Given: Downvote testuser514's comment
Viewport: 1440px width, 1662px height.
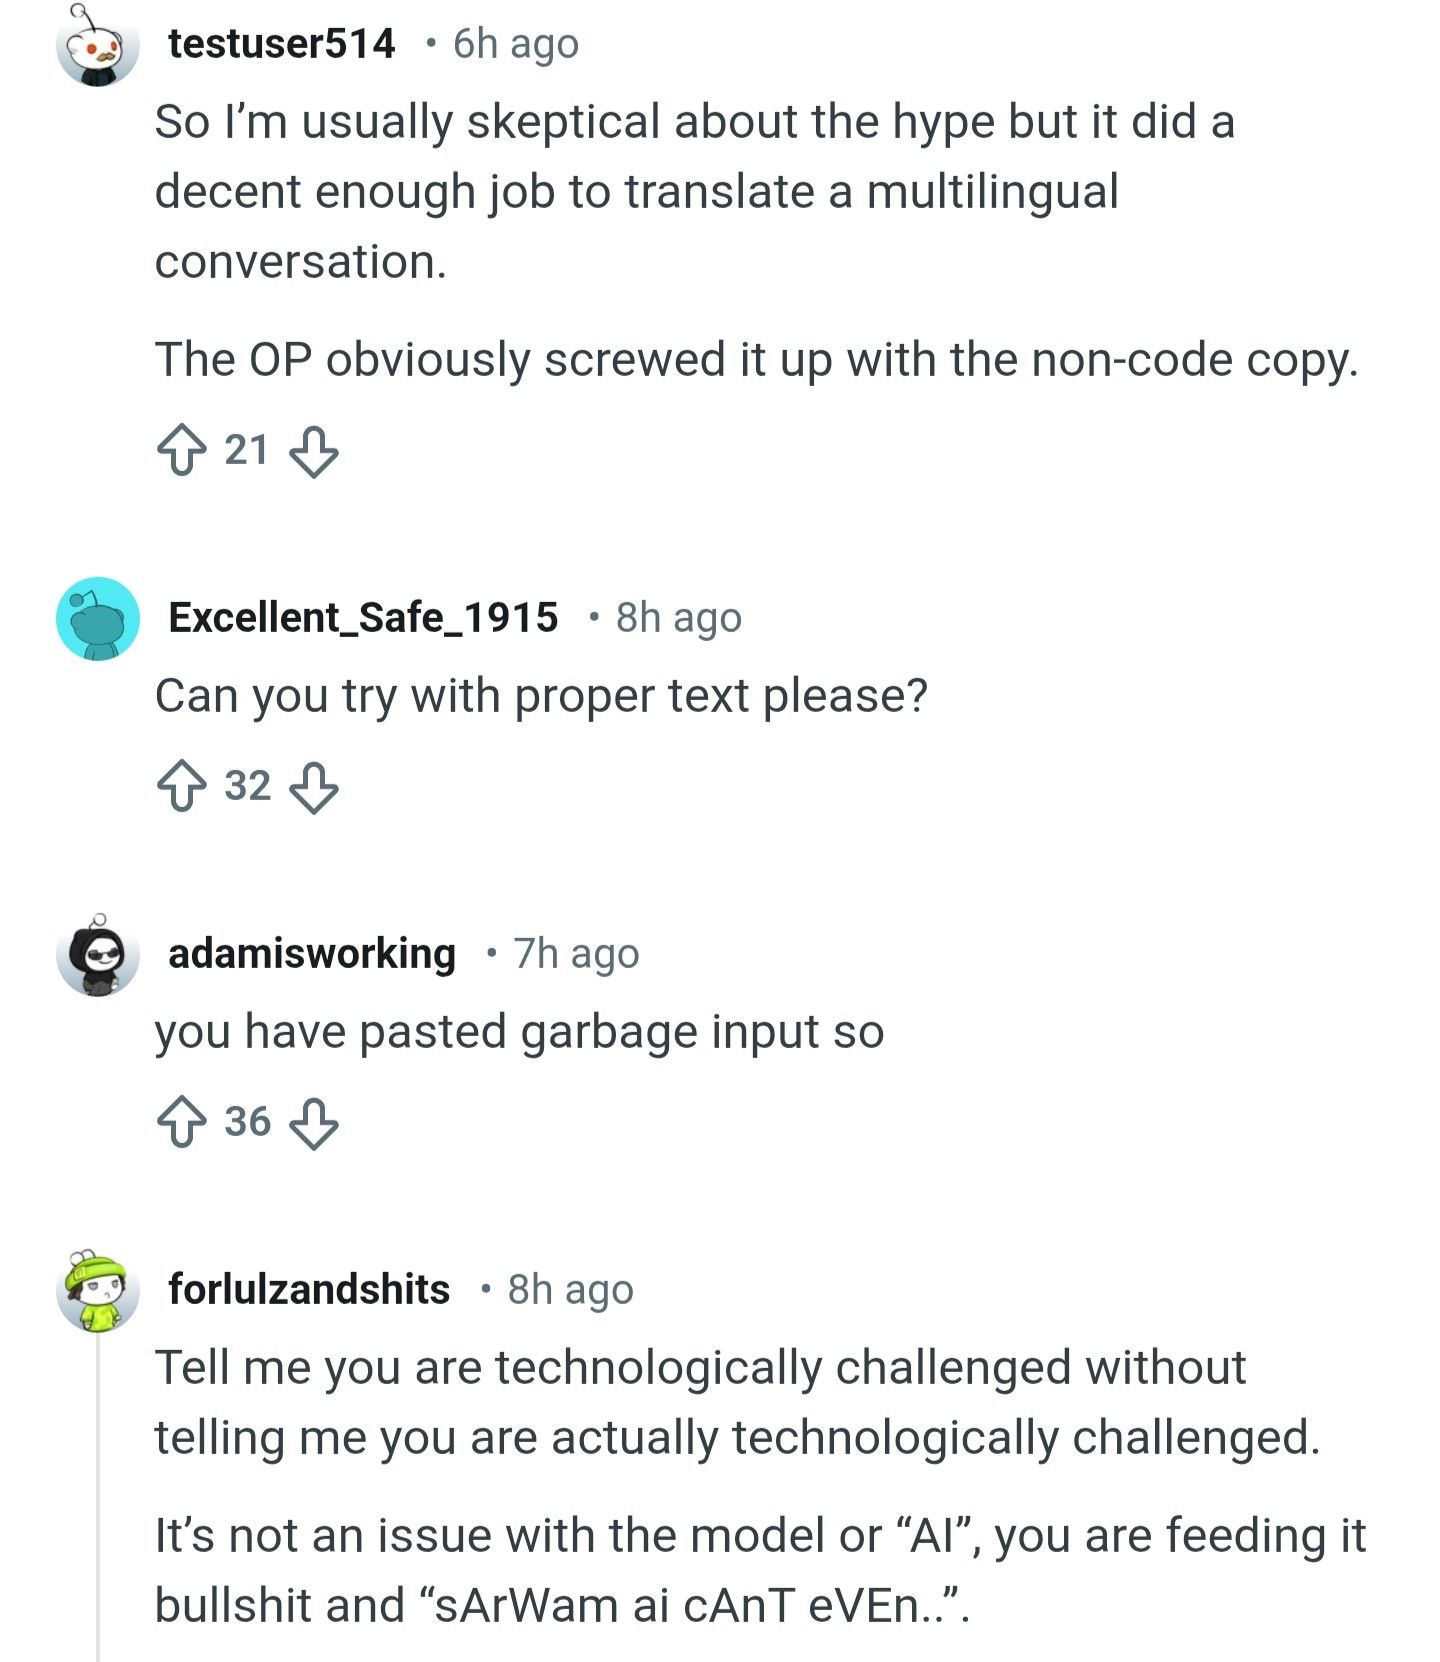Looking at the screenshot, I should point(314,451).
